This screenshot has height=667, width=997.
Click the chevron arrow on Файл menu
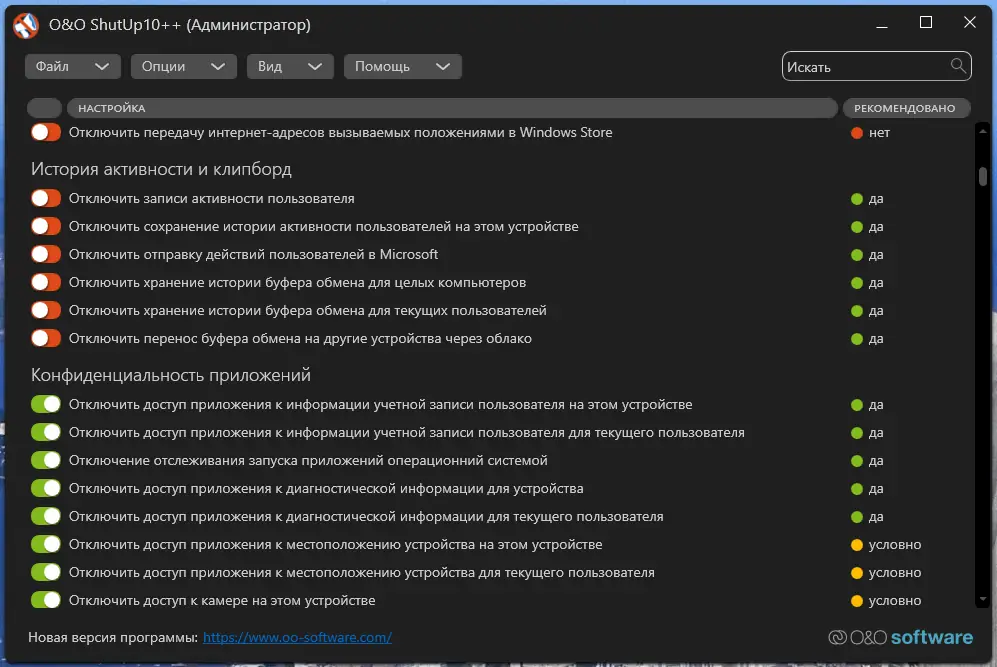(x=101, y=67)
